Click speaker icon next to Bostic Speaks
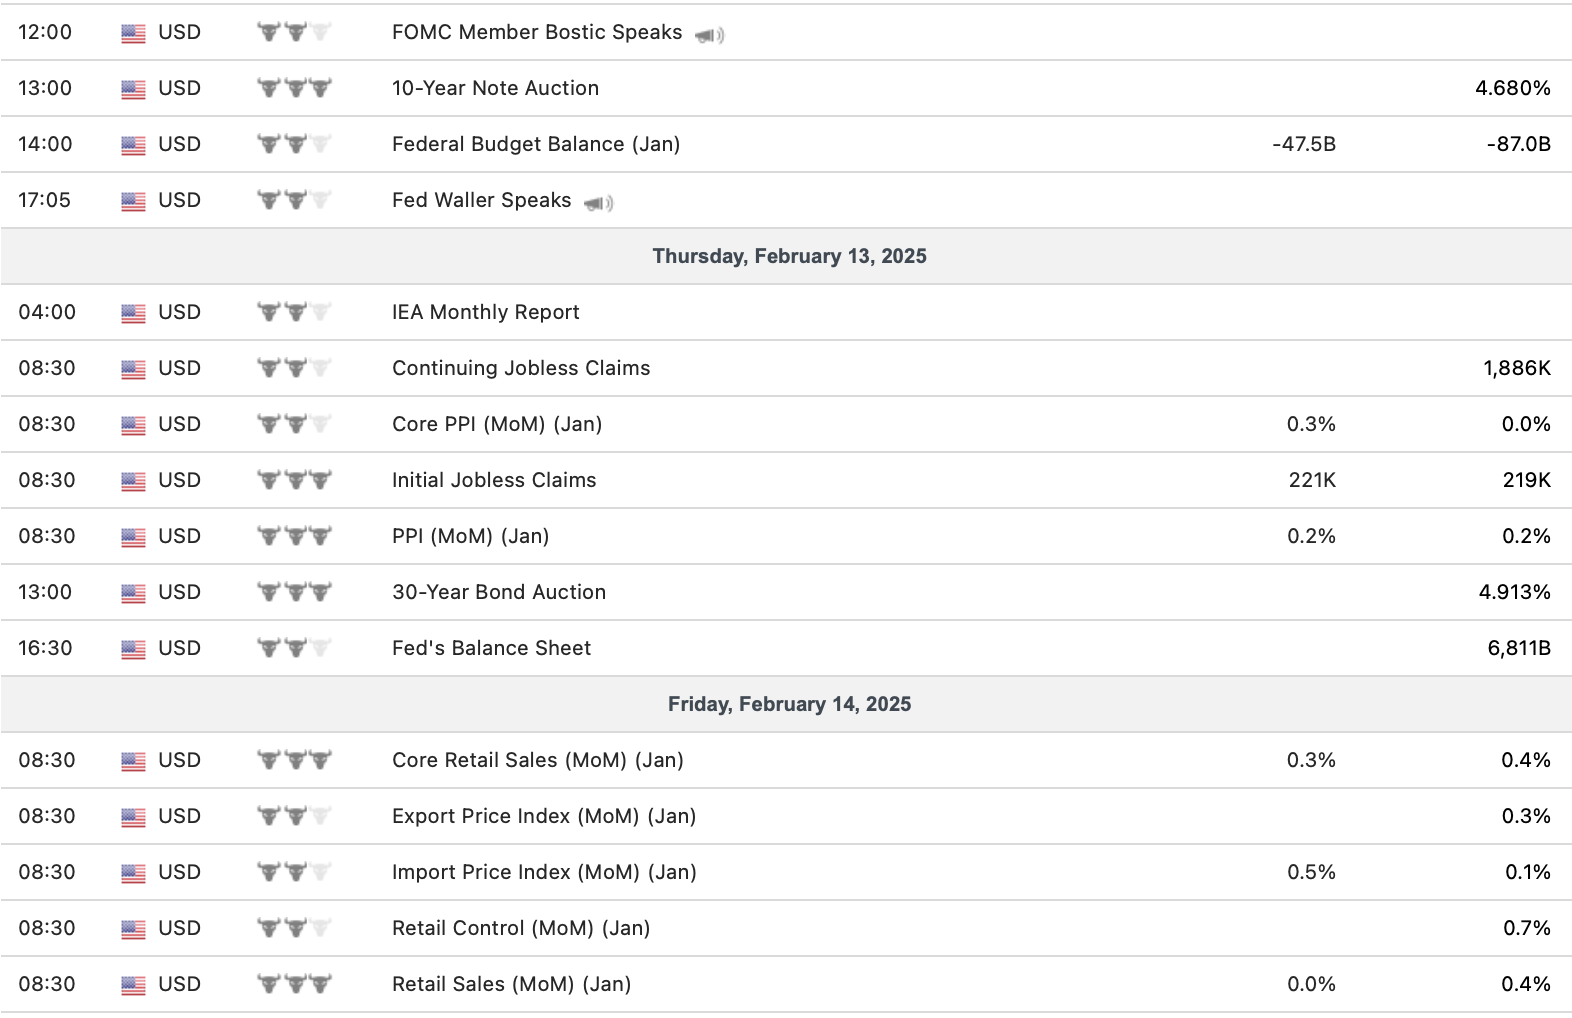The image size is (1572, 1018). click(710, 35)
